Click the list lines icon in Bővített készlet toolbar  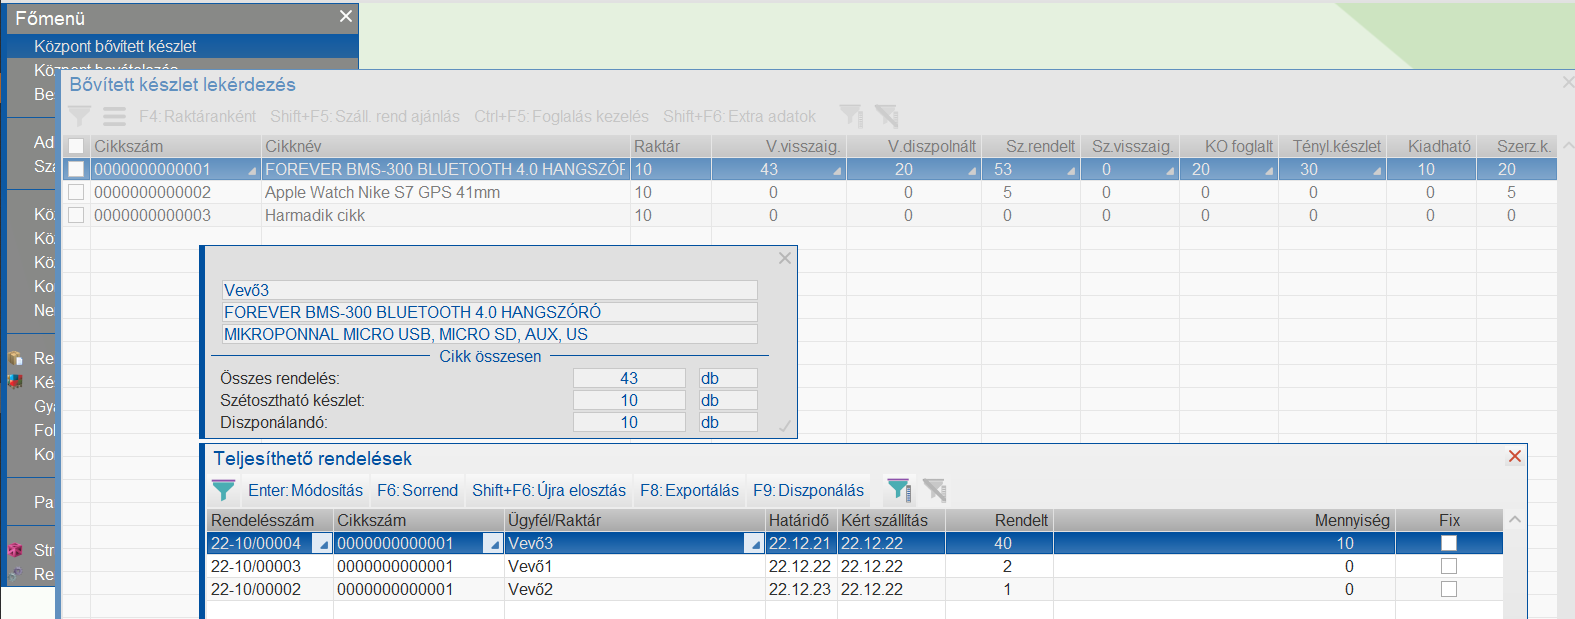[115, 116]
